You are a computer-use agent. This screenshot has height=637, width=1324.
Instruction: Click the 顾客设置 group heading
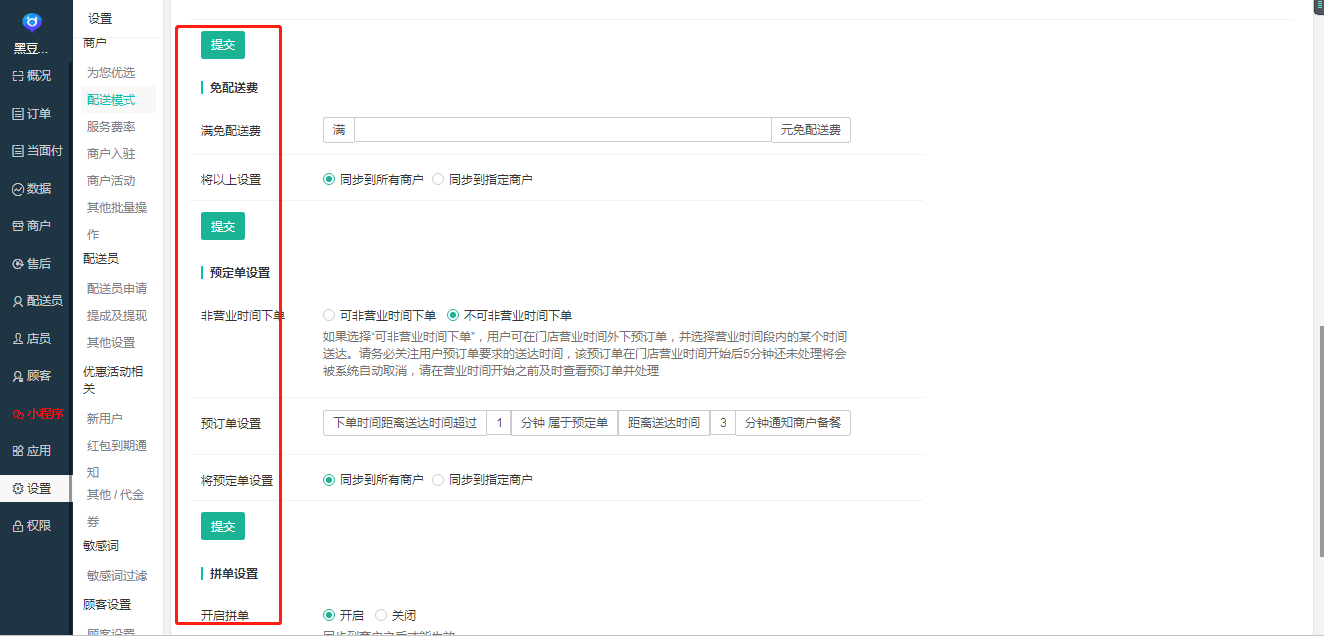[x=107, y=605]
